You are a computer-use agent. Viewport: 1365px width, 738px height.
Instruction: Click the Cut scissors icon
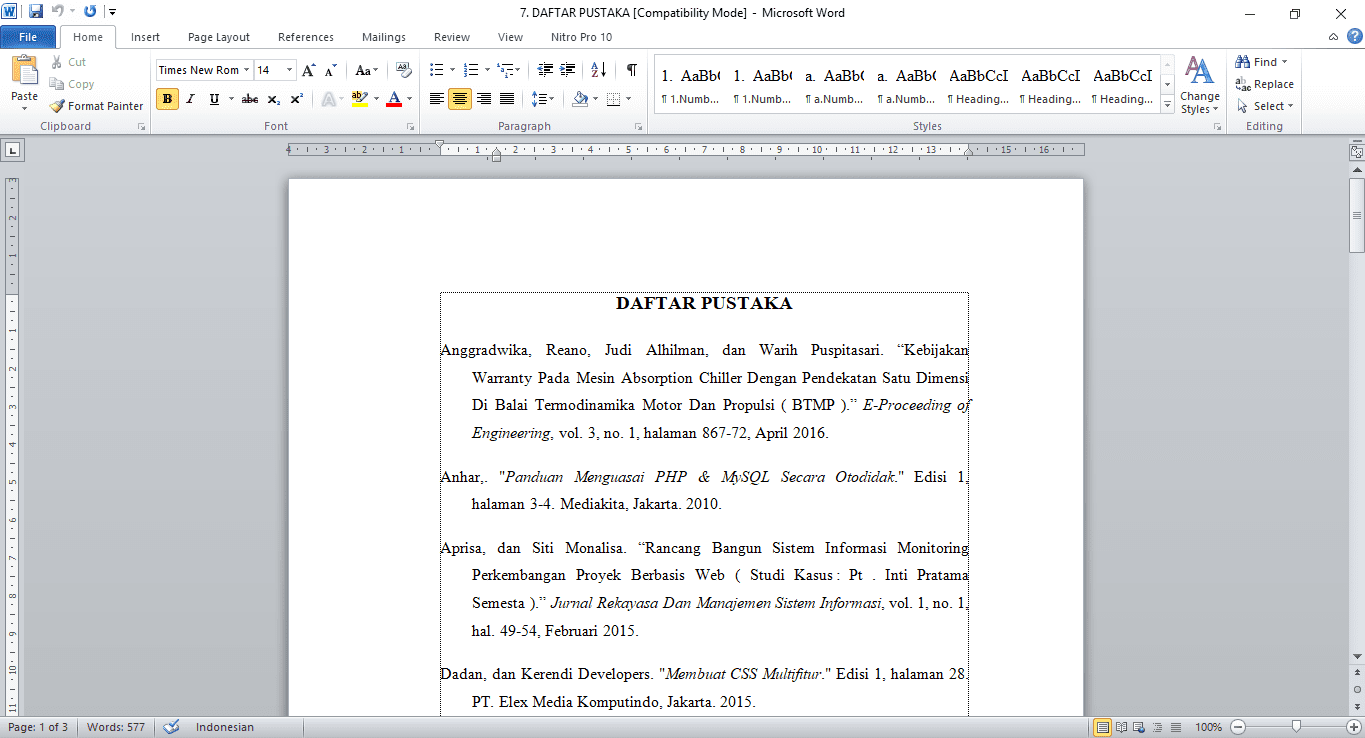pos(56,62)
